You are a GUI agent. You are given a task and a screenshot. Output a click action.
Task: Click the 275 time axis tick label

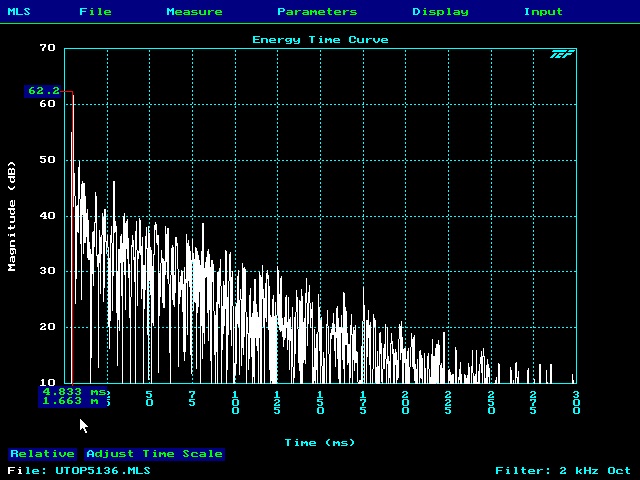point(533,402)
